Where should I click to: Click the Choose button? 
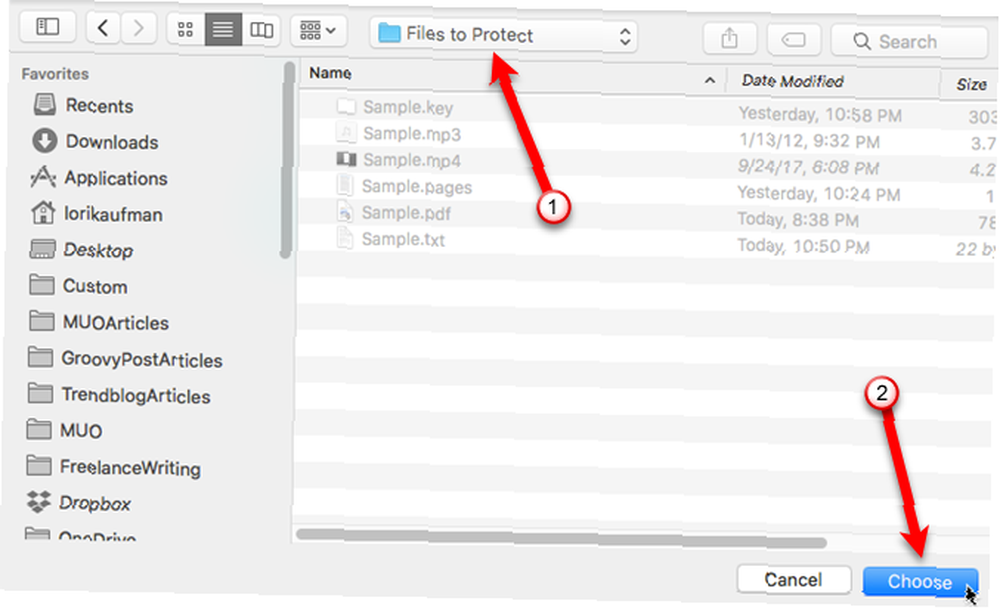[920, 581]
